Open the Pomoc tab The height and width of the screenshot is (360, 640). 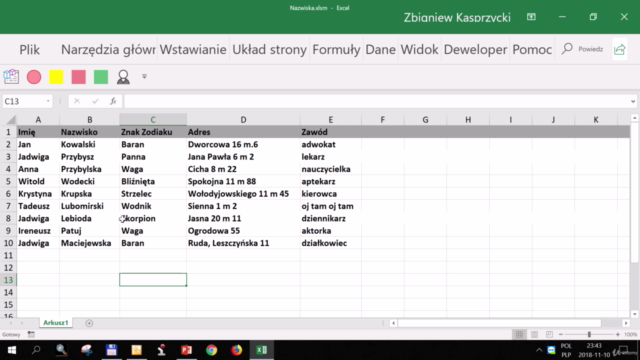(532, 49)
